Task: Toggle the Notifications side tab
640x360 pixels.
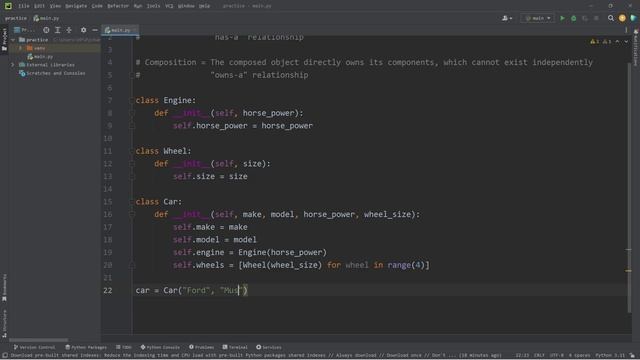Action: click(636, 47)
